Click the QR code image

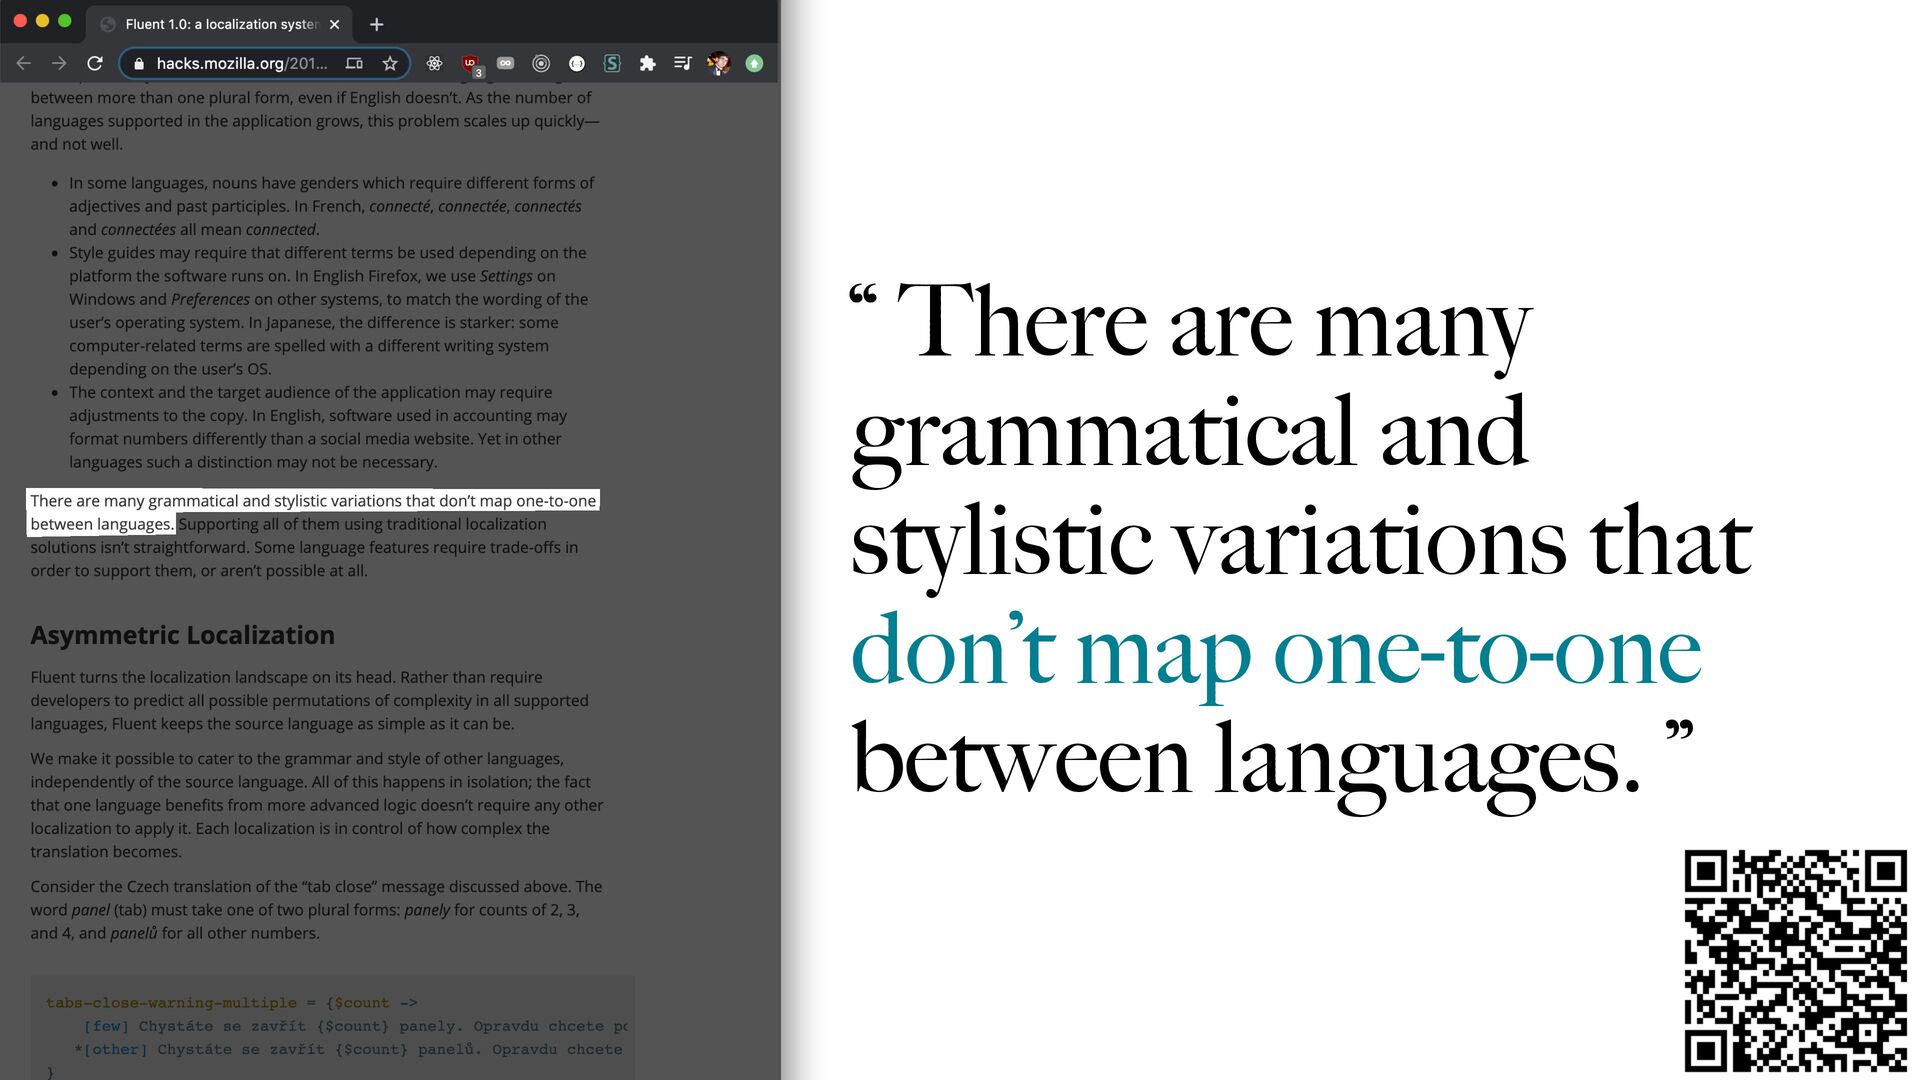click(1795, 960)
